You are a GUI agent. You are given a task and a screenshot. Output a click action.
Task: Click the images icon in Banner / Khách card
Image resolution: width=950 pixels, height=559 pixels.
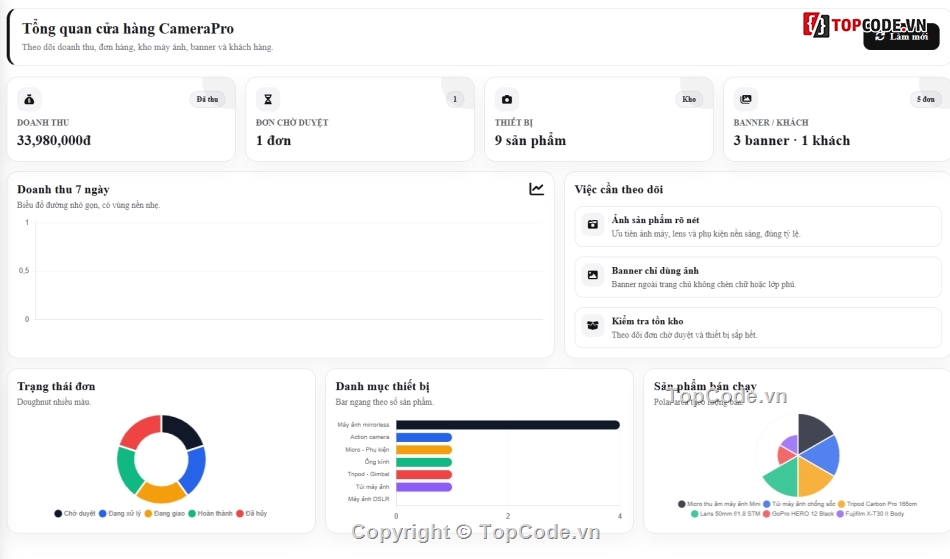tap(746, 99)
